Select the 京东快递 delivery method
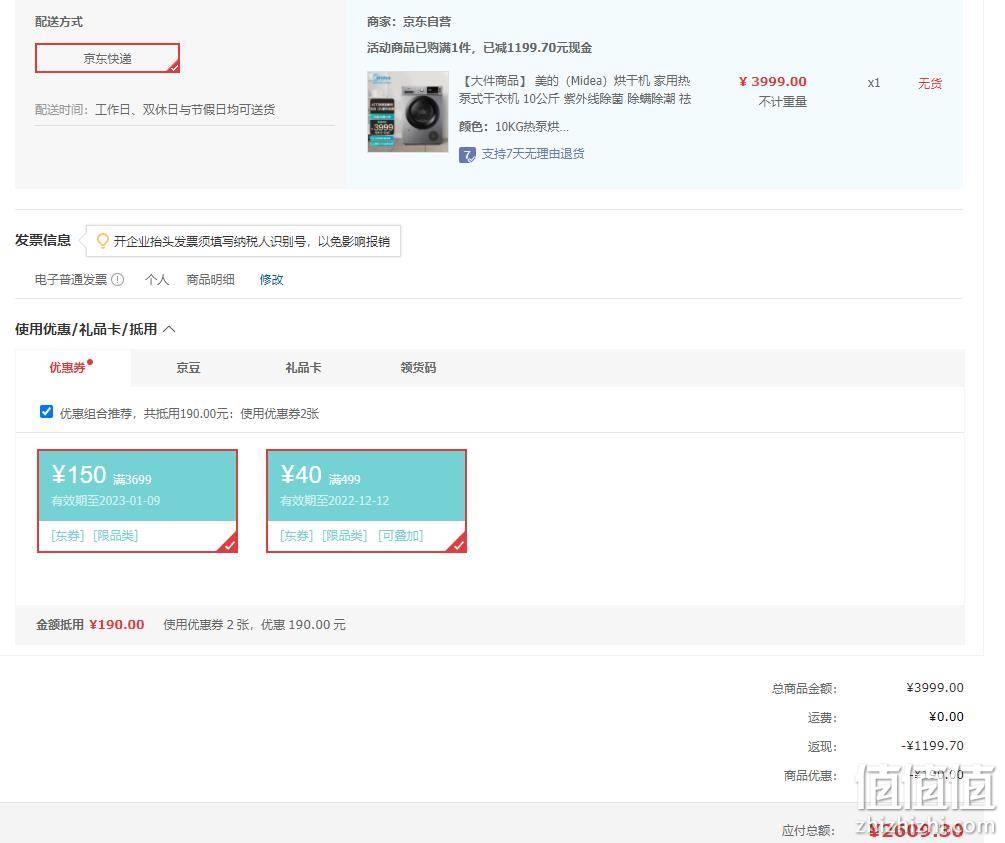The image size is (1005, 843). (107, 58)
